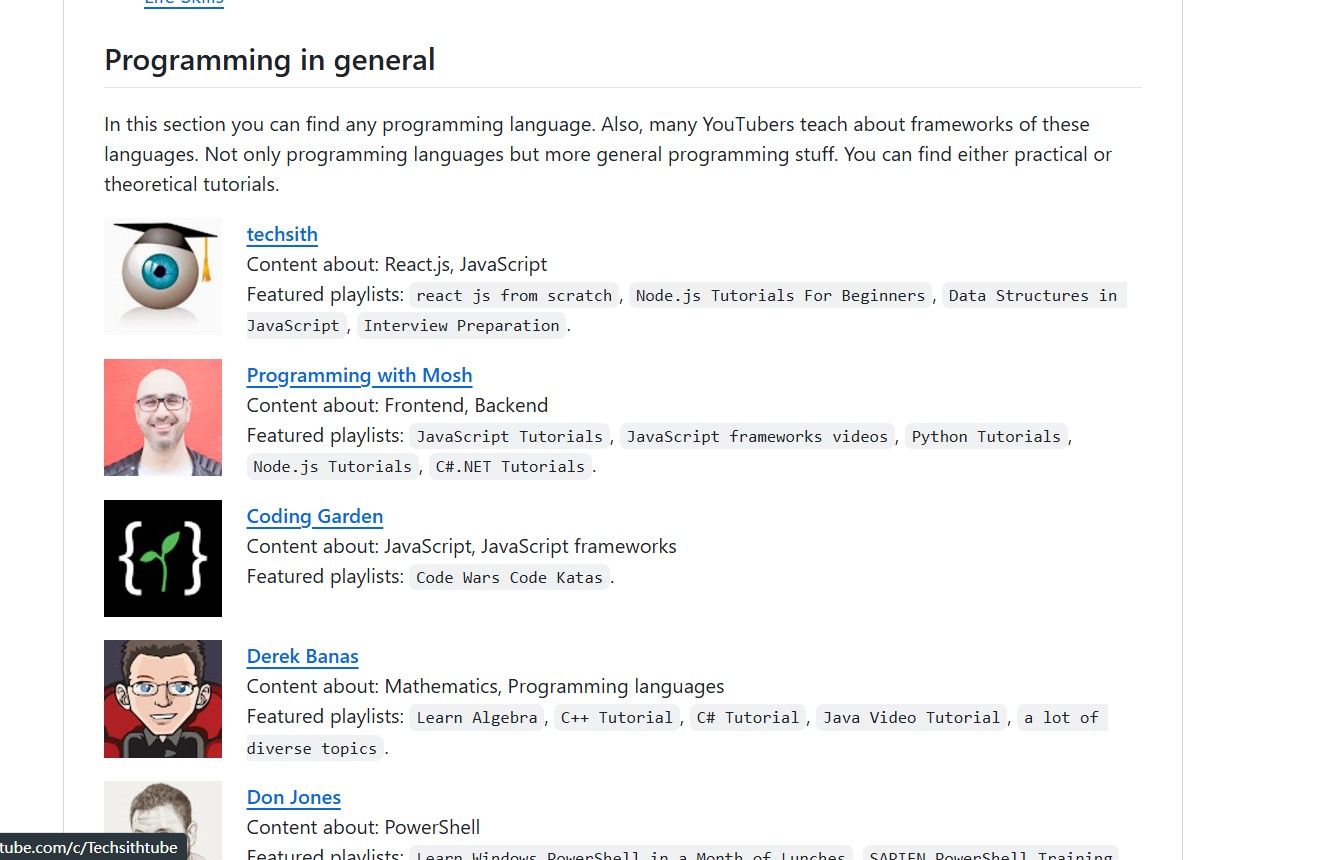
Task: Click the Life Skills link at top
Action: click(x=184, y=3)
